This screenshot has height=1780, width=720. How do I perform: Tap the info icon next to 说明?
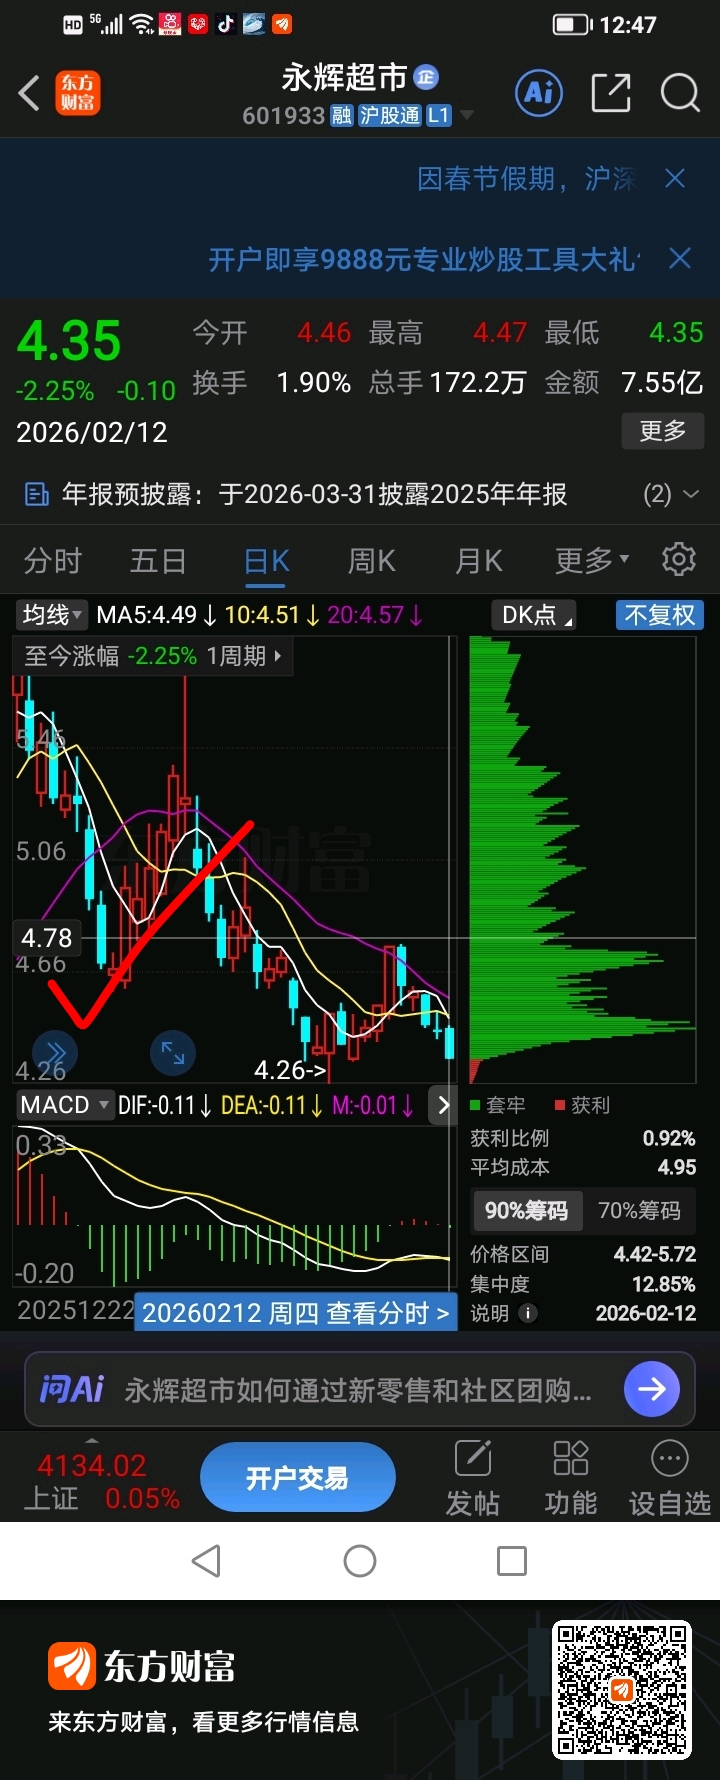[x=528, y=1313]
